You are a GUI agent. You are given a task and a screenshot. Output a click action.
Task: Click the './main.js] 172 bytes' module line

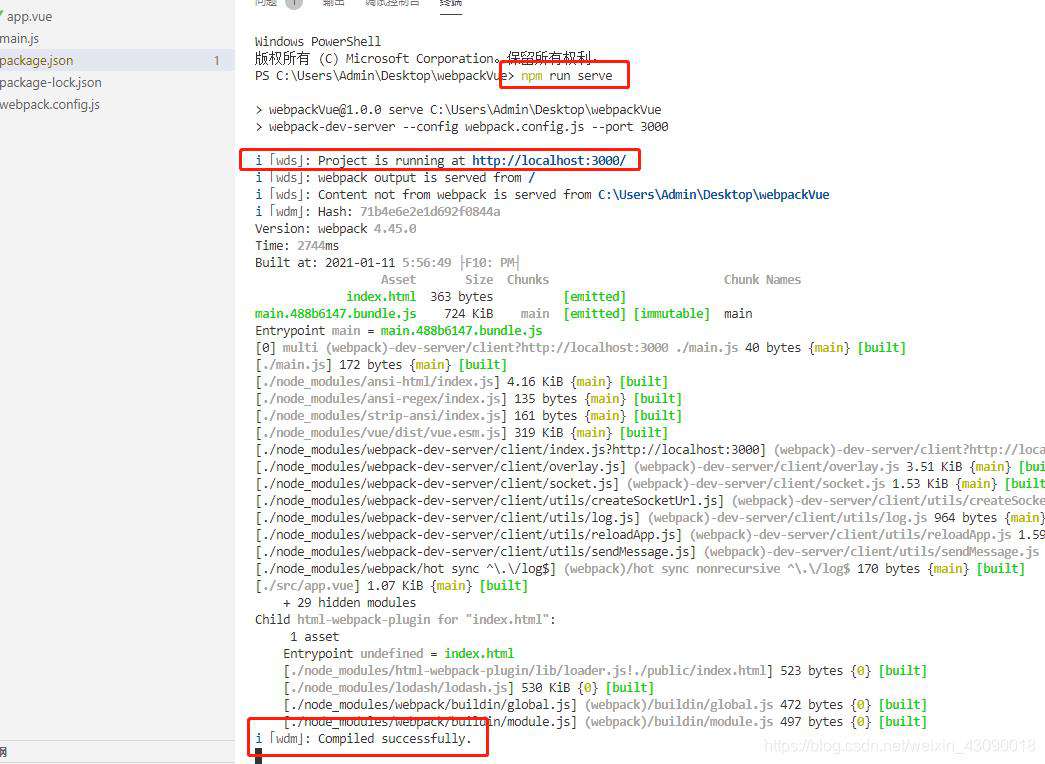[381, 365]
